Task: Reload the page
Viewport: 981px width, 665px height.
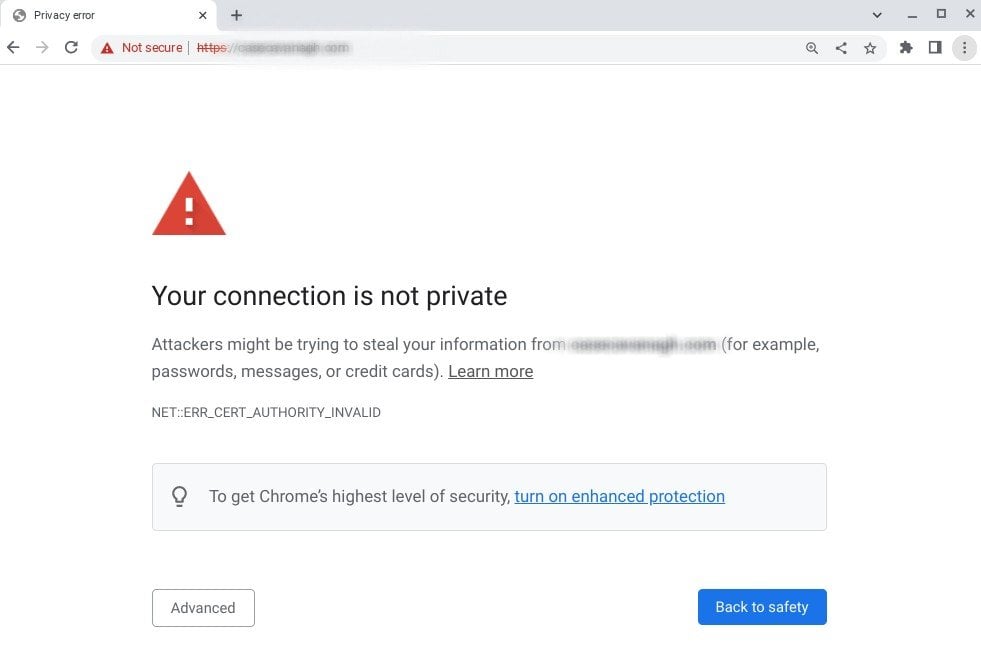Action: click(x=70, y=47)
